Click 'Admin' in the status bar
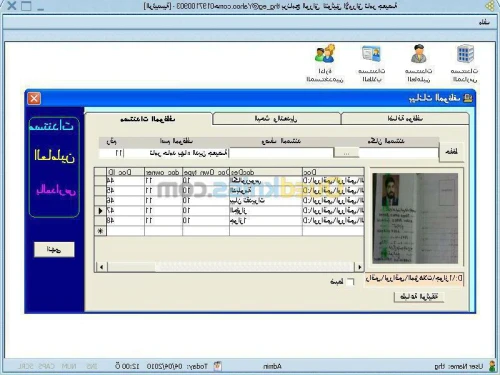500x375 pixels. pos(272,366)
